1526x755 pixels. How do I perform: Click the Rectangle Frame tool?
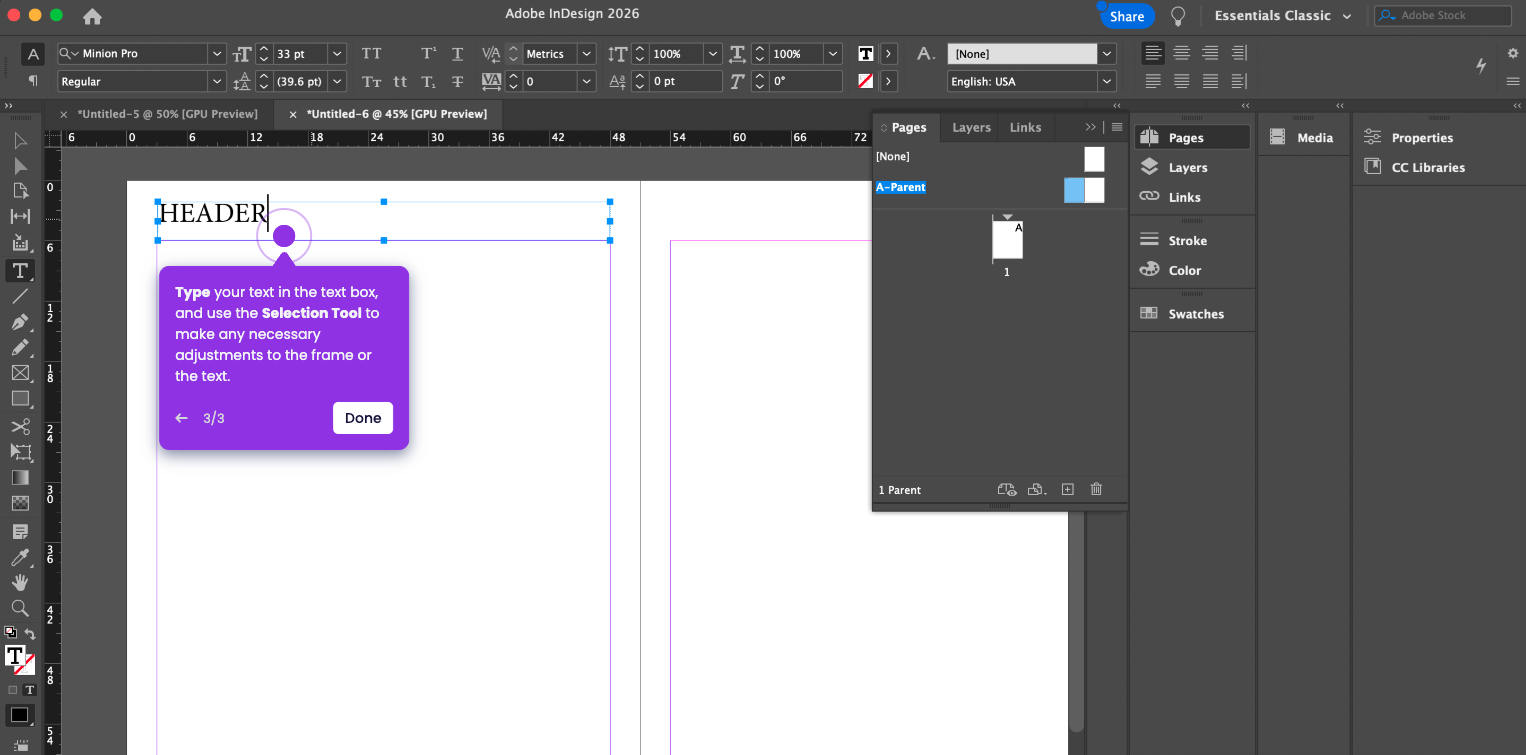(20, 373)
